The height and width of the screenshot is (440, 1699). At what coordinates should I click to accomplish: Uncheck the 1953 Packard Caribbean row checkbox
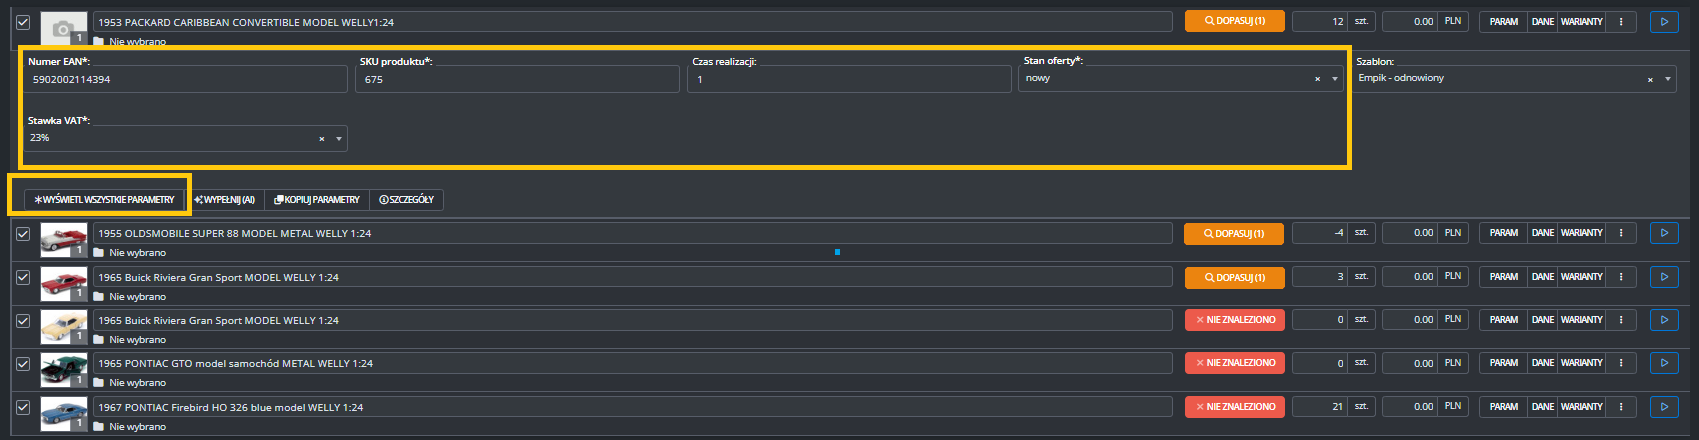click(23, 22)
